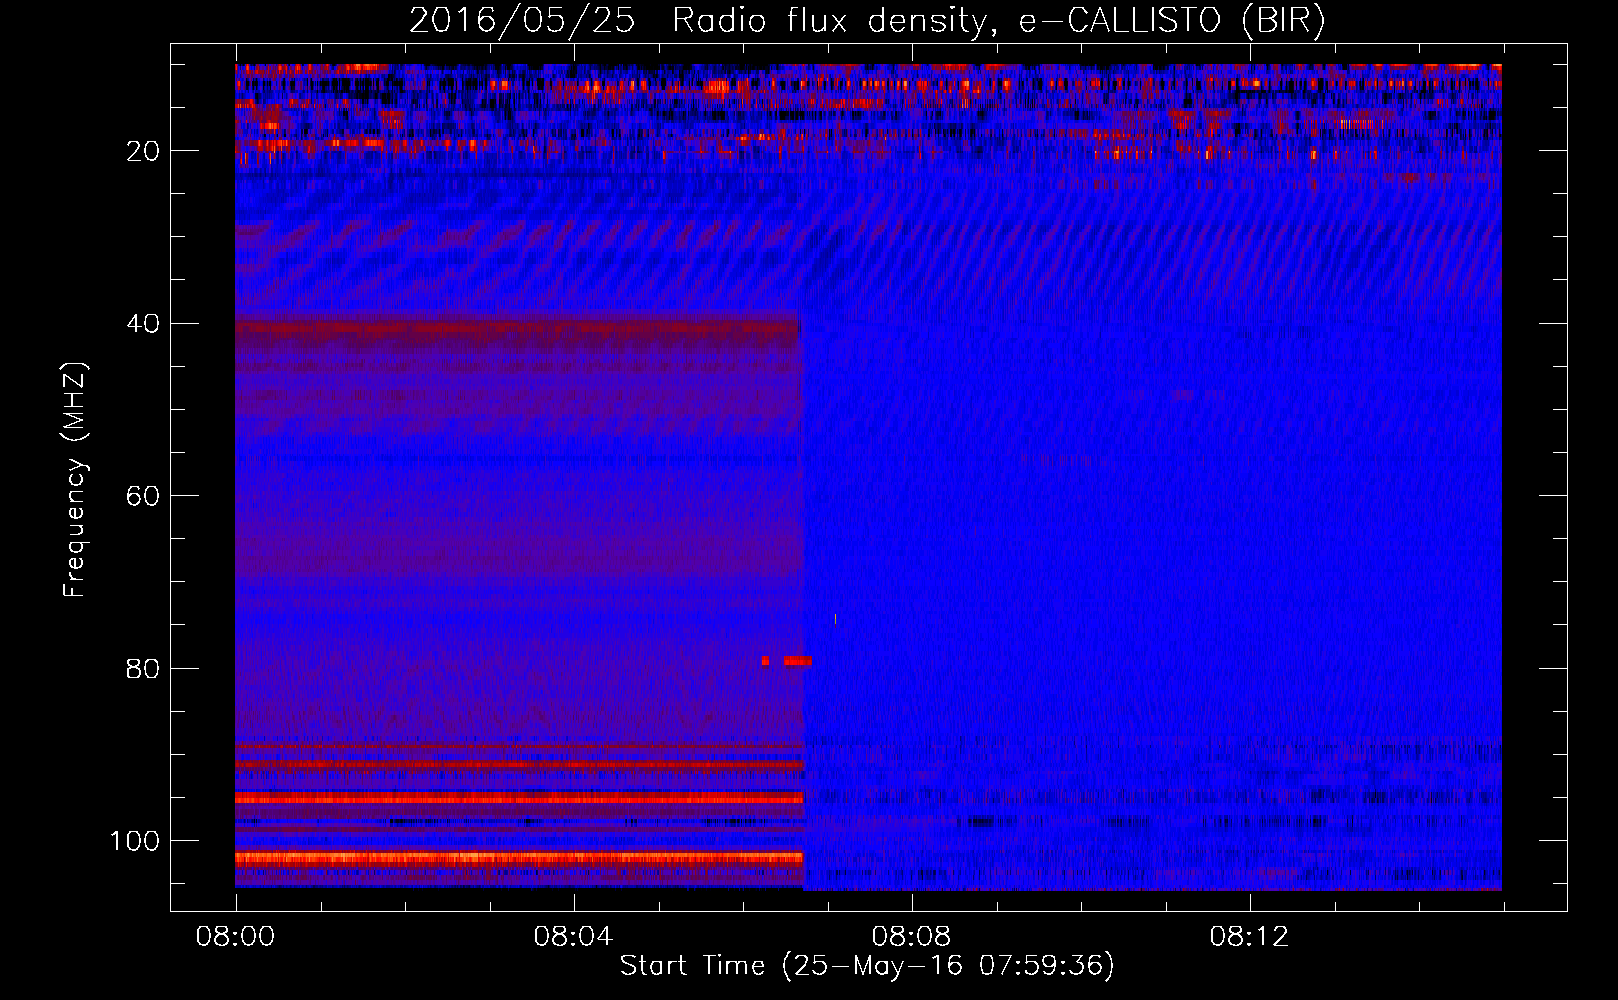Click the 08:04 time tick label

pos(573,937)
